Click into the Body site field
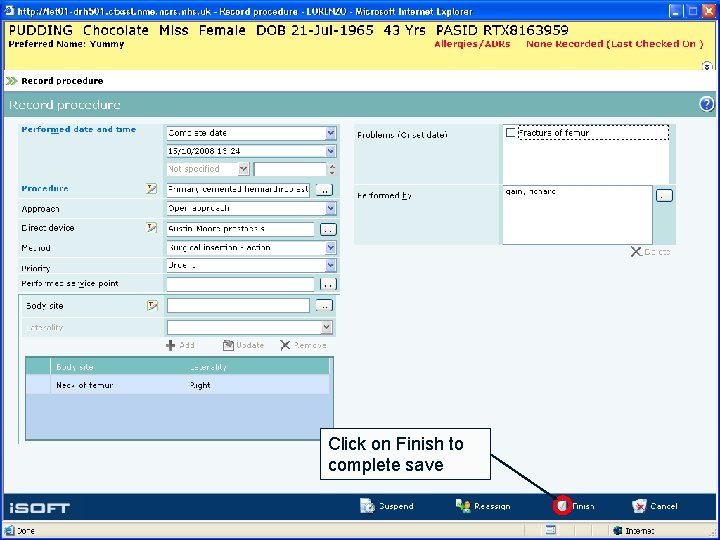The image size is (720, 540). 238,305
